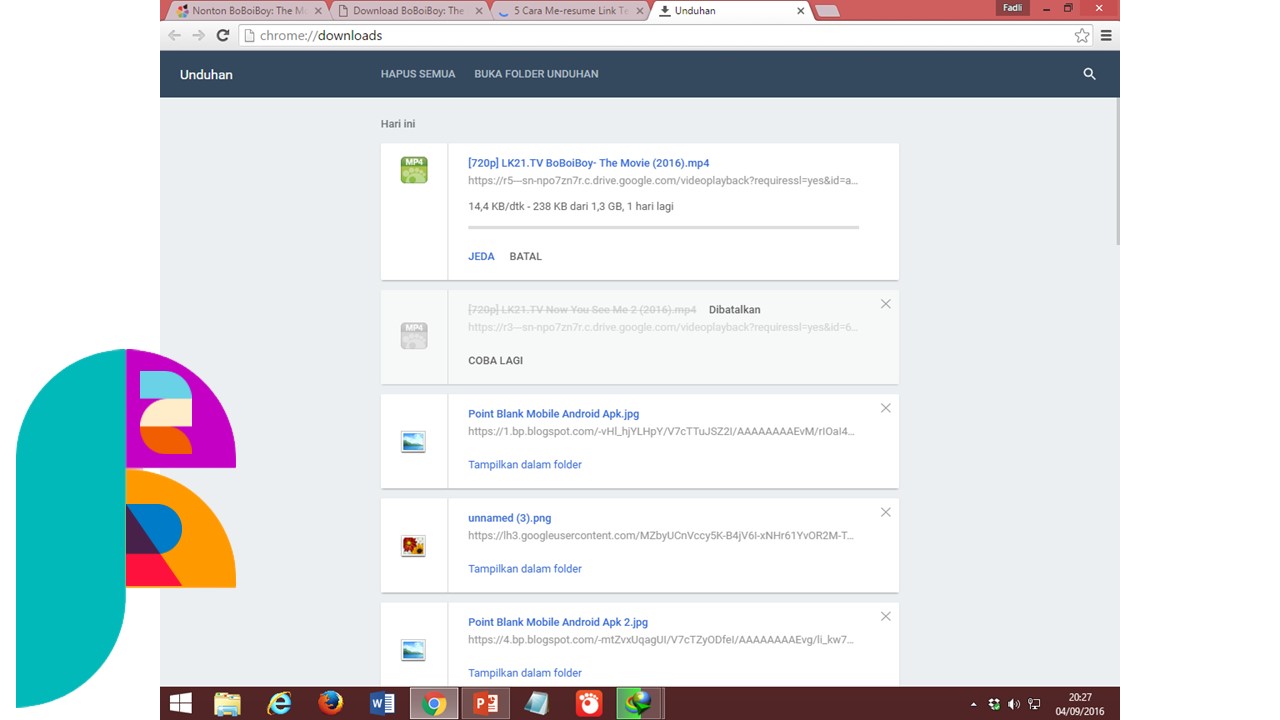Viewport: 1280px width, 720px height.
Task: Click the 'Hari ini' date heading
Action: click(398, 124)
